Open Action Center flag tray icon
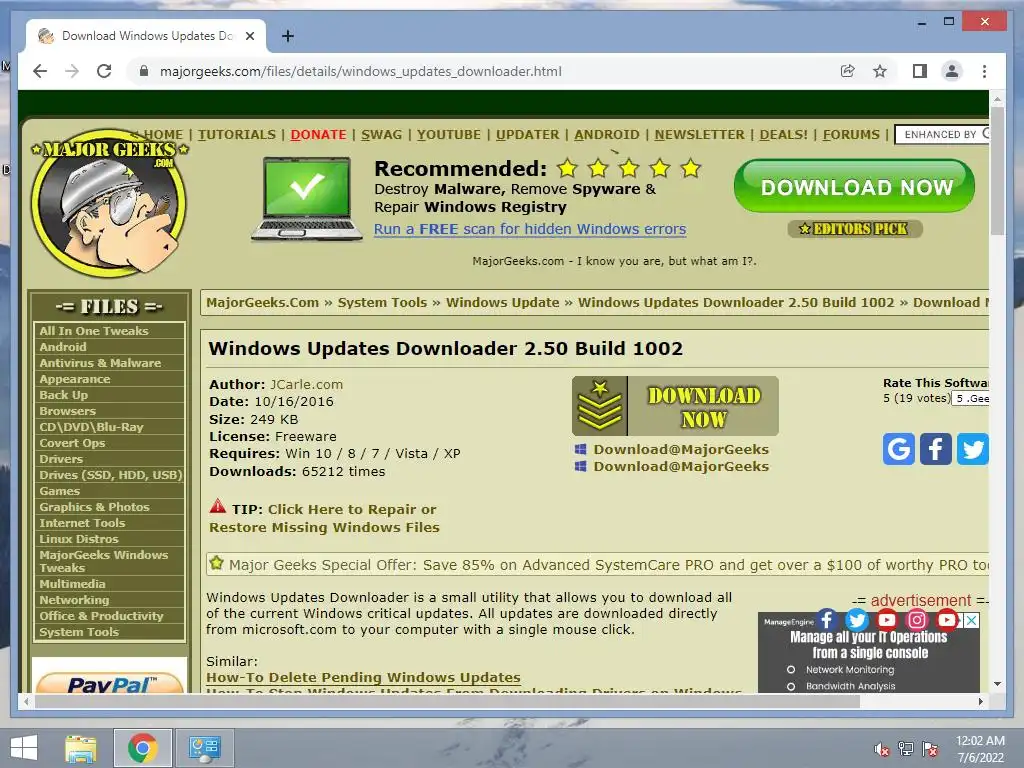 [x=929, y=749]
